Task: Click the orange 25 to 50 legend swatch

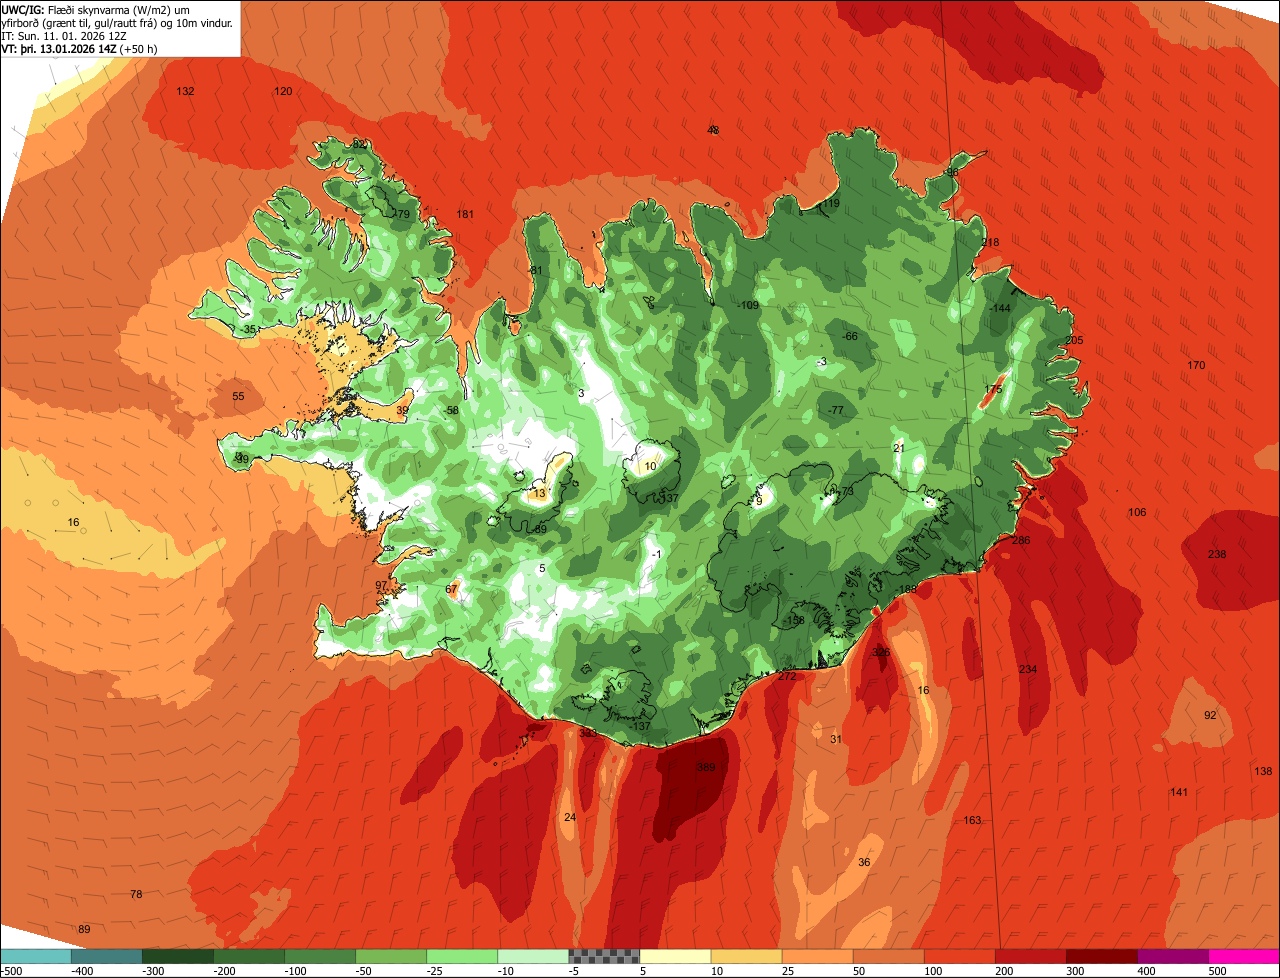Action: (x=816, y=956)
